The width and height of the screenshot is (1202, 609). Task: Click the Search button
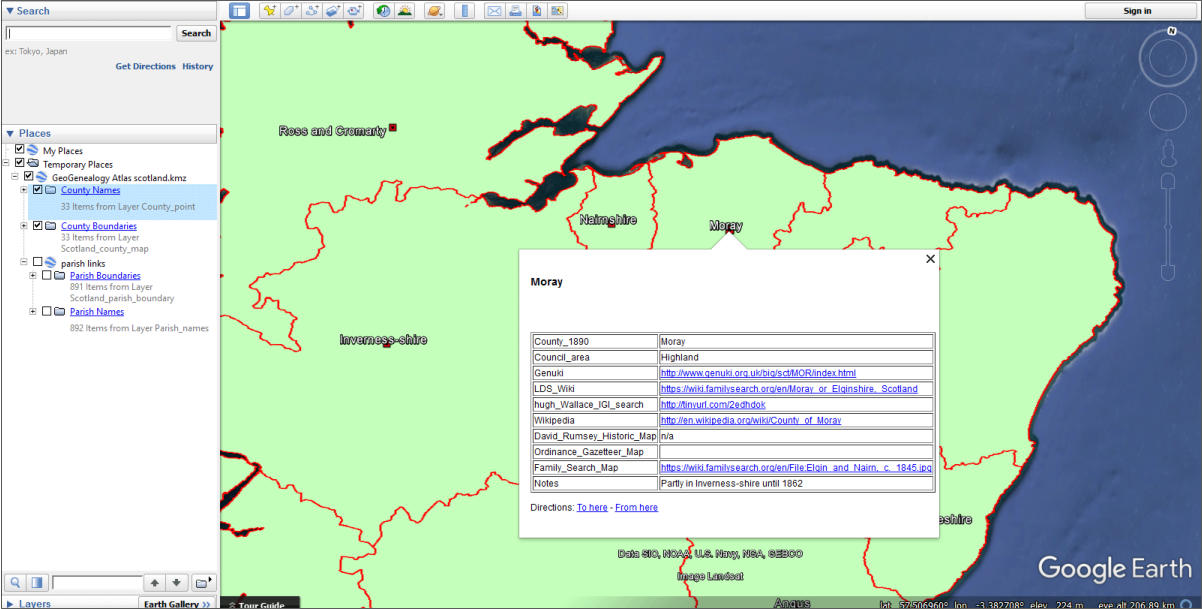pyautogui.click(x=196, y=33)
